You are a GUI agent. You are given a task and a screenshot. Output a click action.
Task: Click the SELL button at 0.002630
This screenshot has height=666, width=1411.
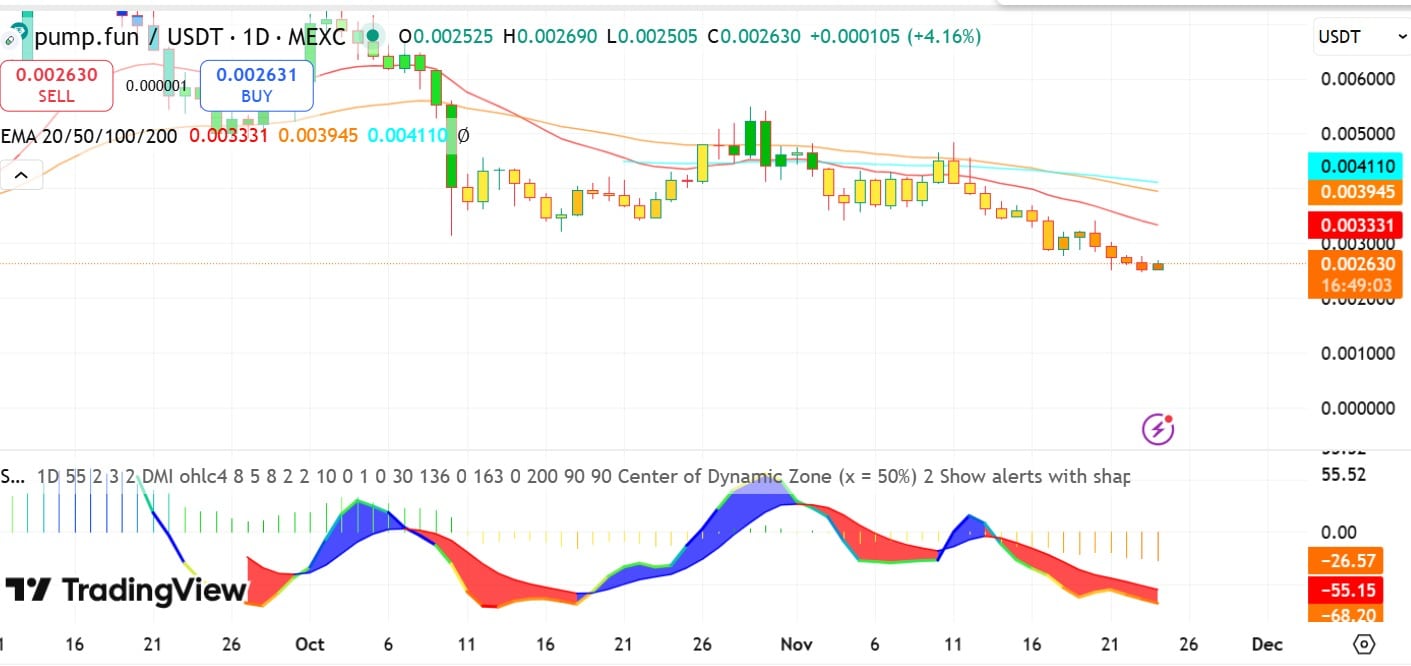(56, 85)
